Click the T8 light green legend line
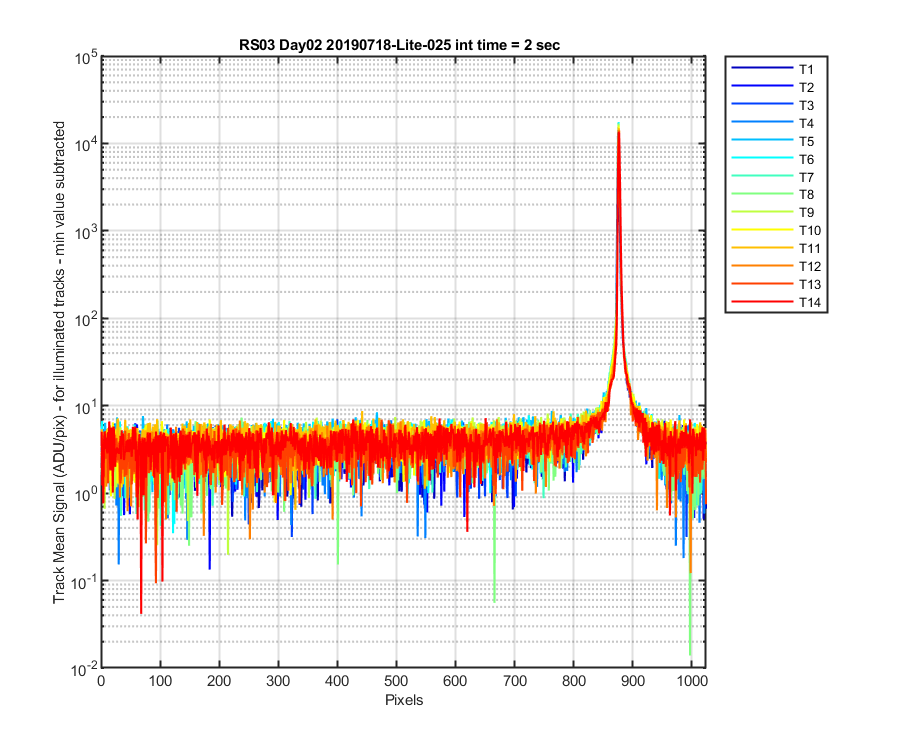The width and height of the screenshot is (900, 750). [x=762, y=193]
